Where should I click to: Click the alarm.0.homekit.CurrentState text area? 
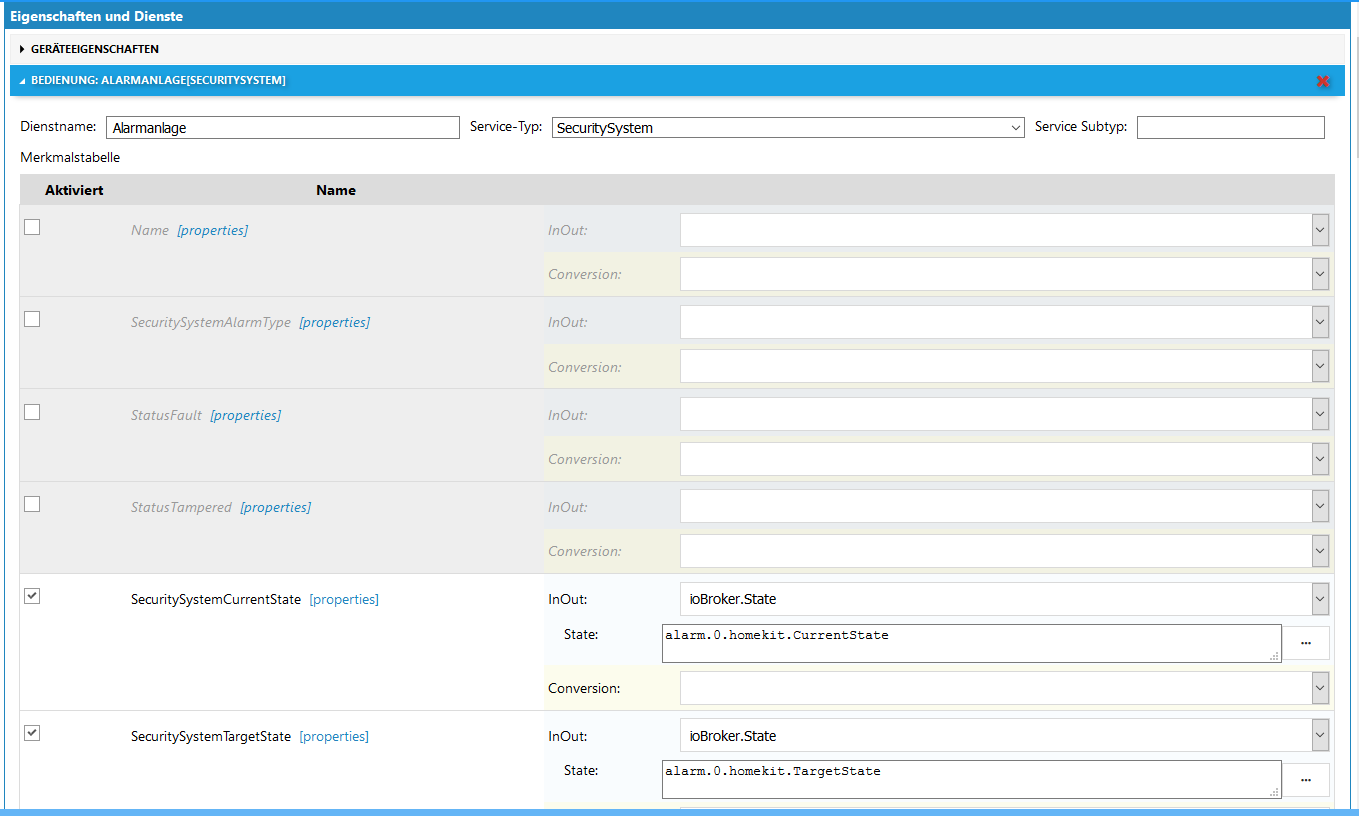tap(971, 643)
